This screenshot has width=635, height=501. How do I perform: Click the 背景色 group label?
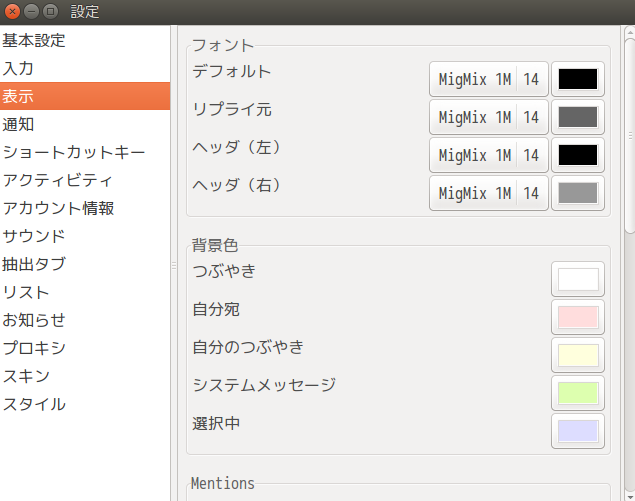[x=215, y=245]
